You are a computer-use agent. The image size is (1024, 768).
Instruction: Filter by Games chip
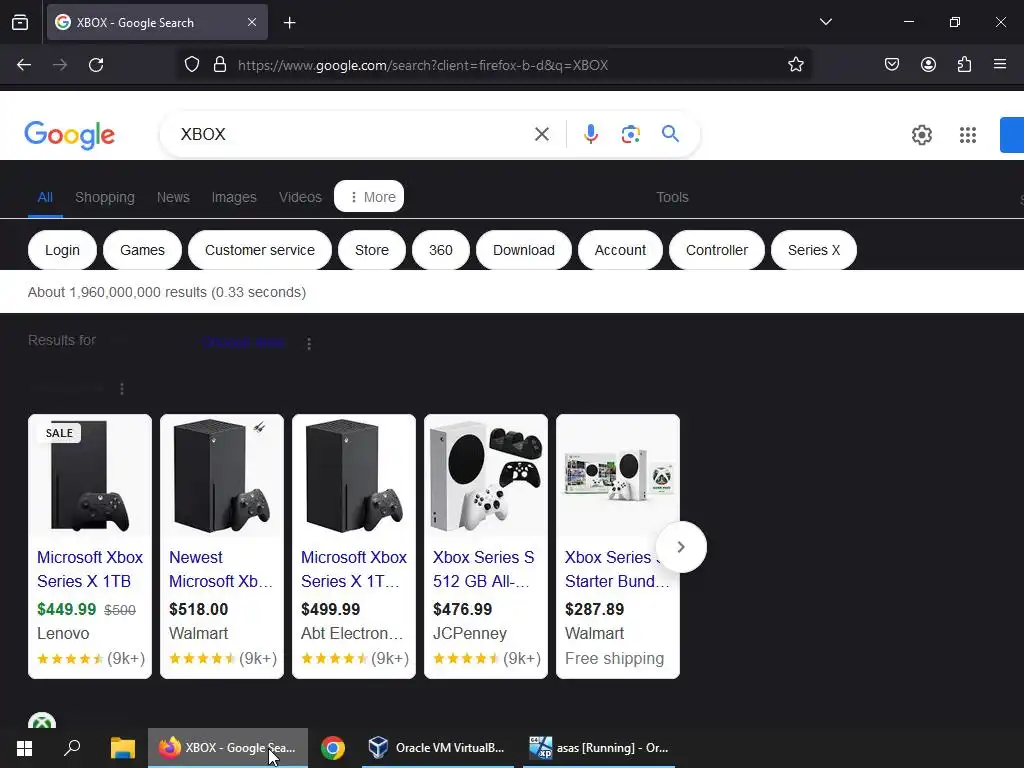142,250
